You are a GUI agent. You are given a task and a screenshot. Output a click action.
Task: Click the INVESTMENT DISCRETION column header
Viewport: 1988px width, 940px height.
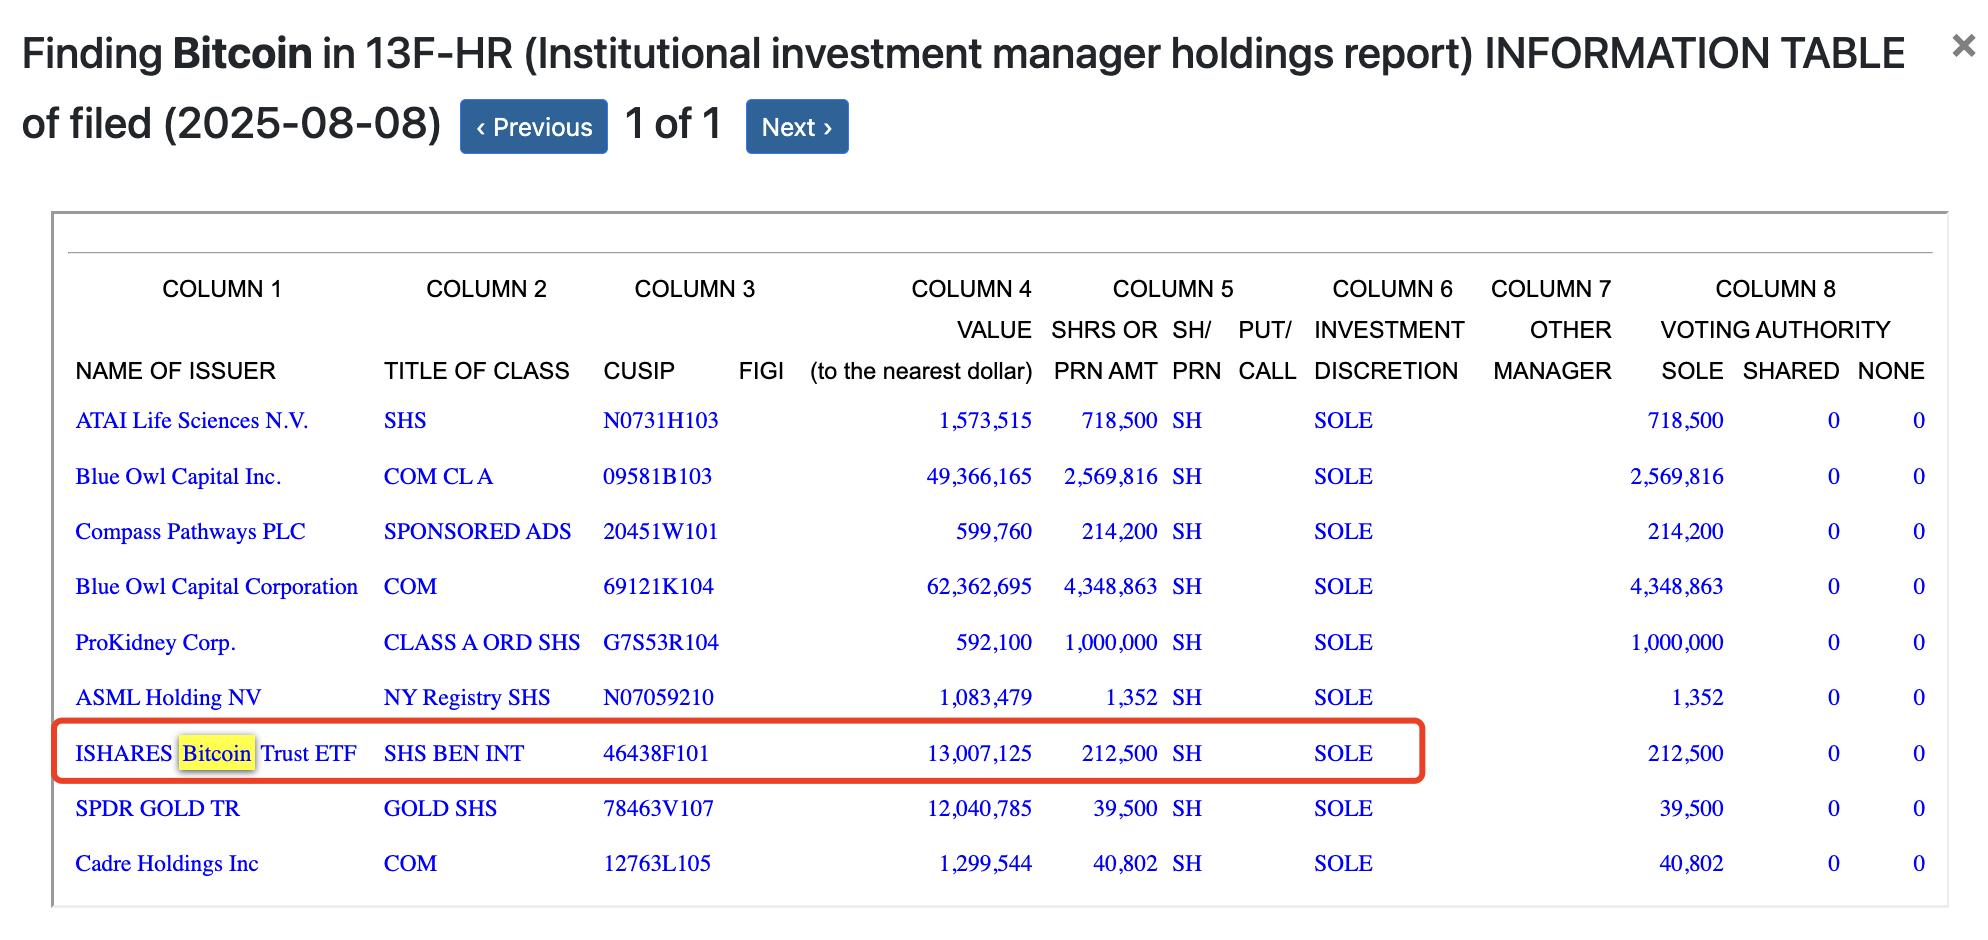tap(1388, 350)
